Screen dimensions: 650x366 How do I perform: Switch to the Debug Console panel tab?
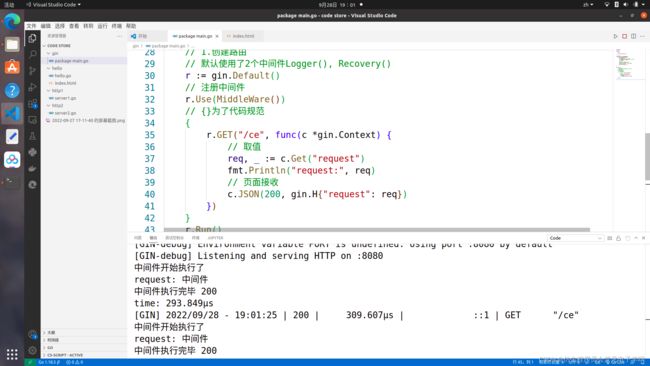174,238
